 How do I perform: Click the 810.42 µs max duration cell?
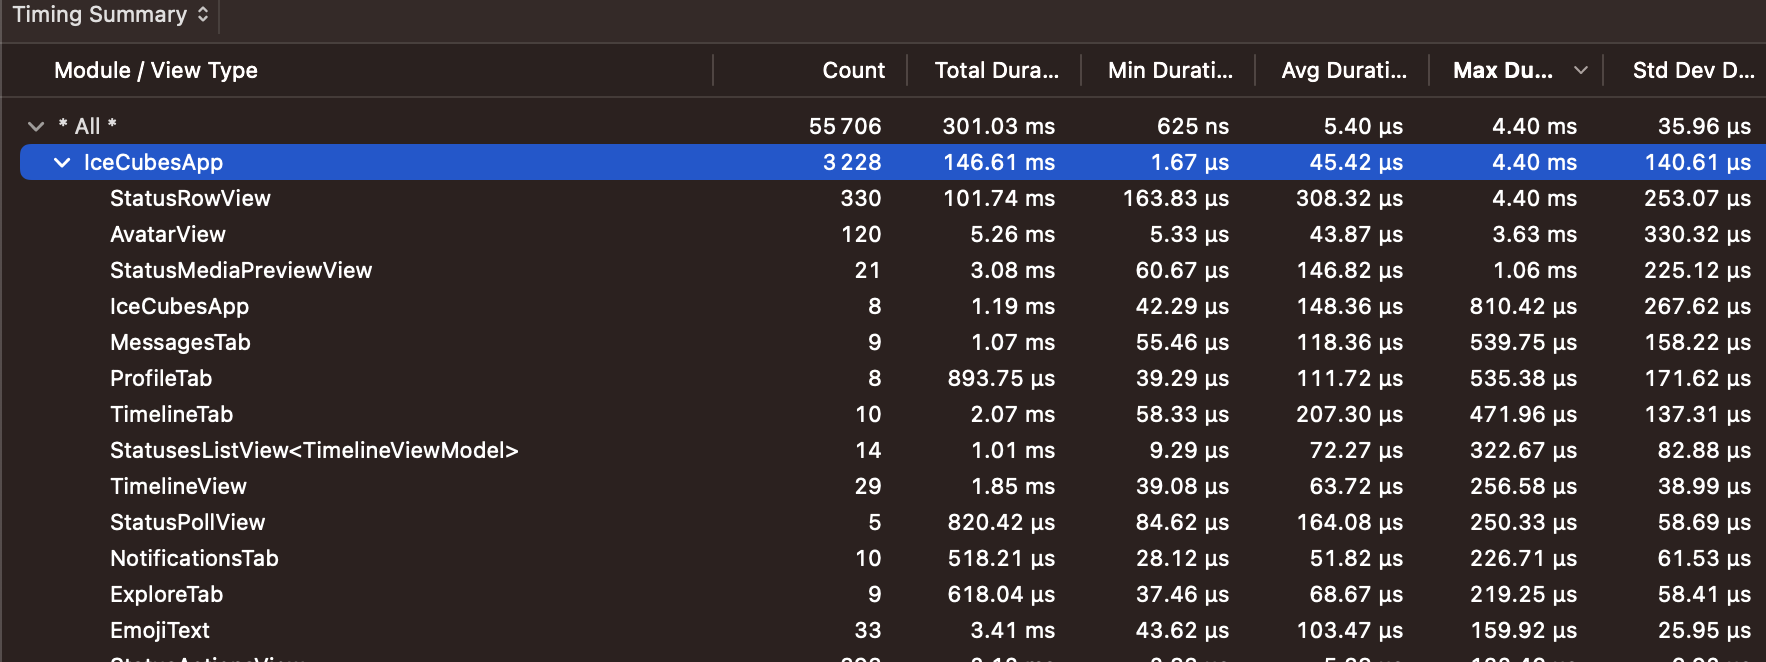(x=1523, y=306)
